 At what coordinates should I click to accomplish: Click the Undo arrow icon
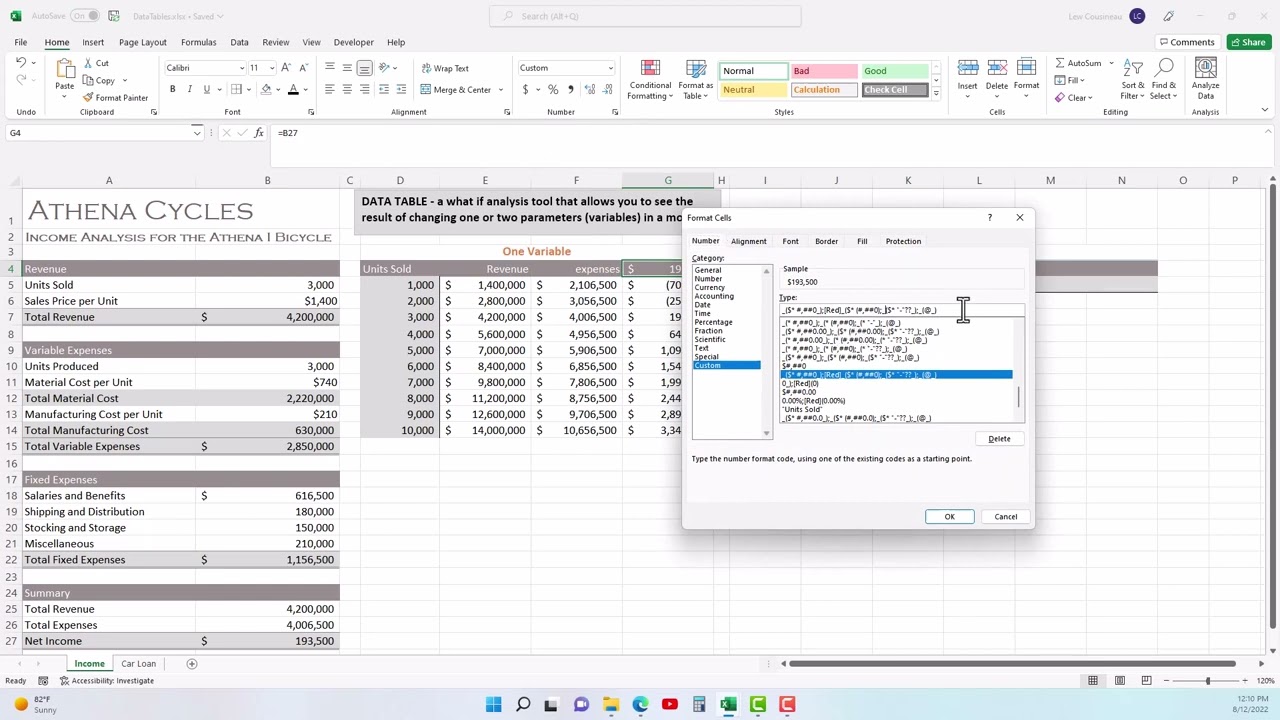pyautogui.click(x=21, y=63)
